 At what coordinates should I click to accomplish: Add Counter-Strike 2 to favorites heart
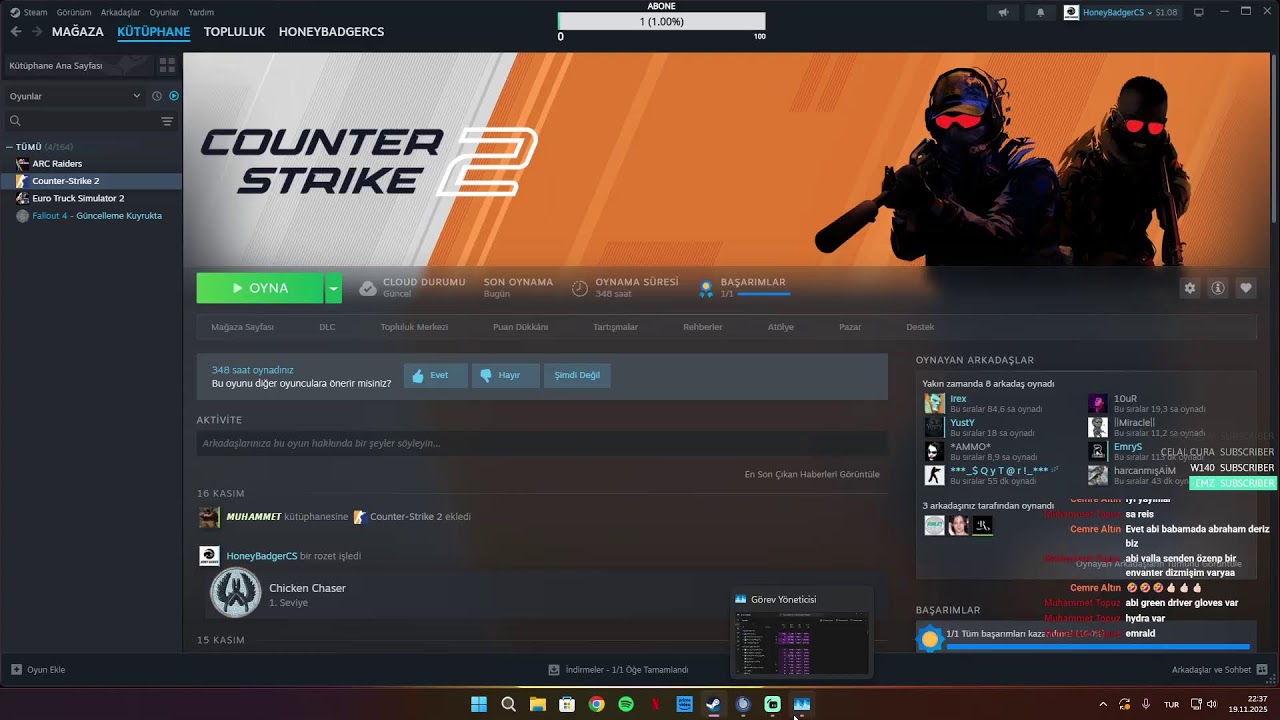point(1246,288)
